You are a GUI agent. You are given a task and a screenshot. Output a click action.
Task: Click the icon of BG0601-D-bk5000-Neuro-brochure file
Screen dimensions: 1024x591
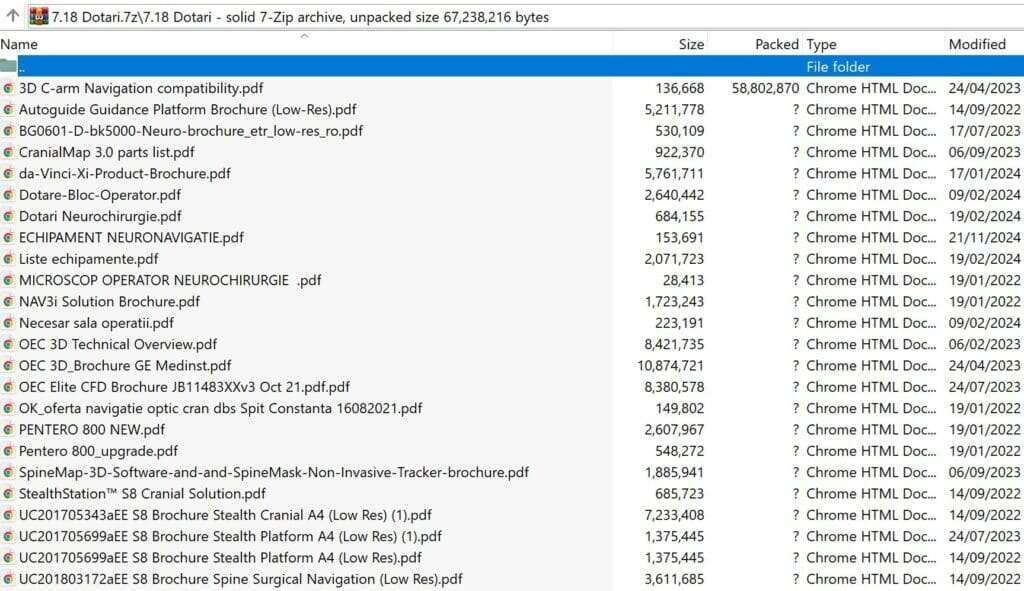click(8, 131)
